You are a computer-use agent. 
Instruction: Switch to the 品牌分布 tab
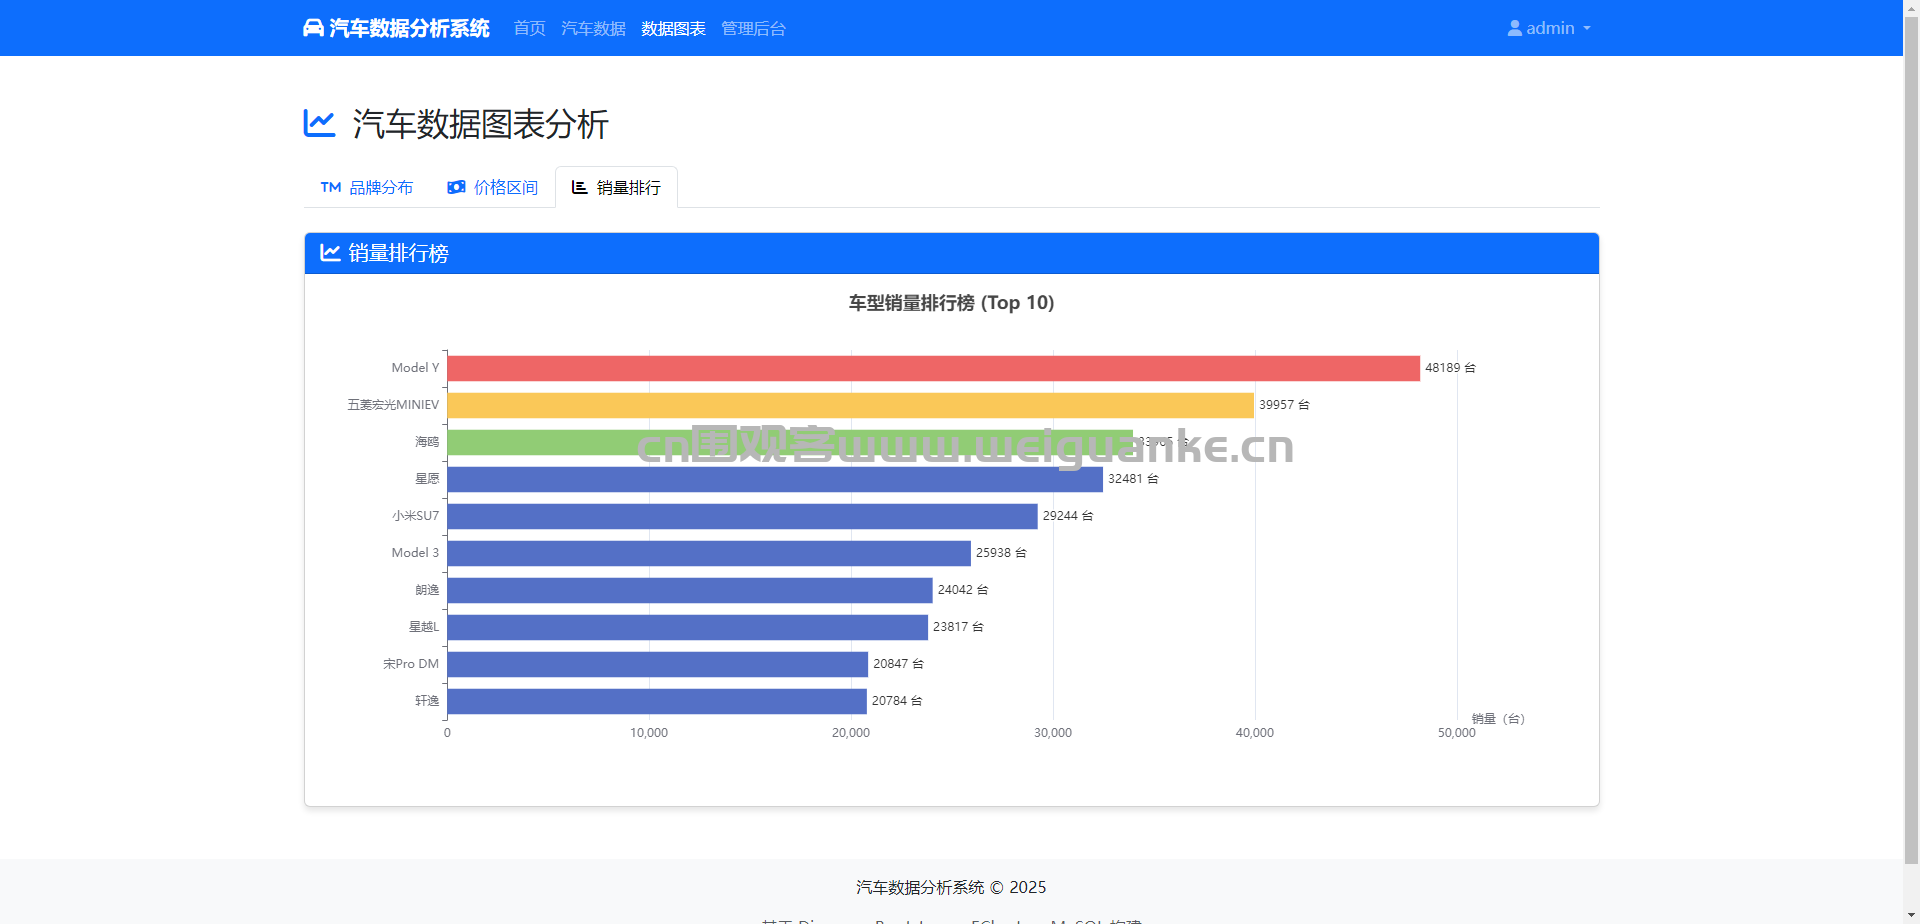tap(366, 187)
